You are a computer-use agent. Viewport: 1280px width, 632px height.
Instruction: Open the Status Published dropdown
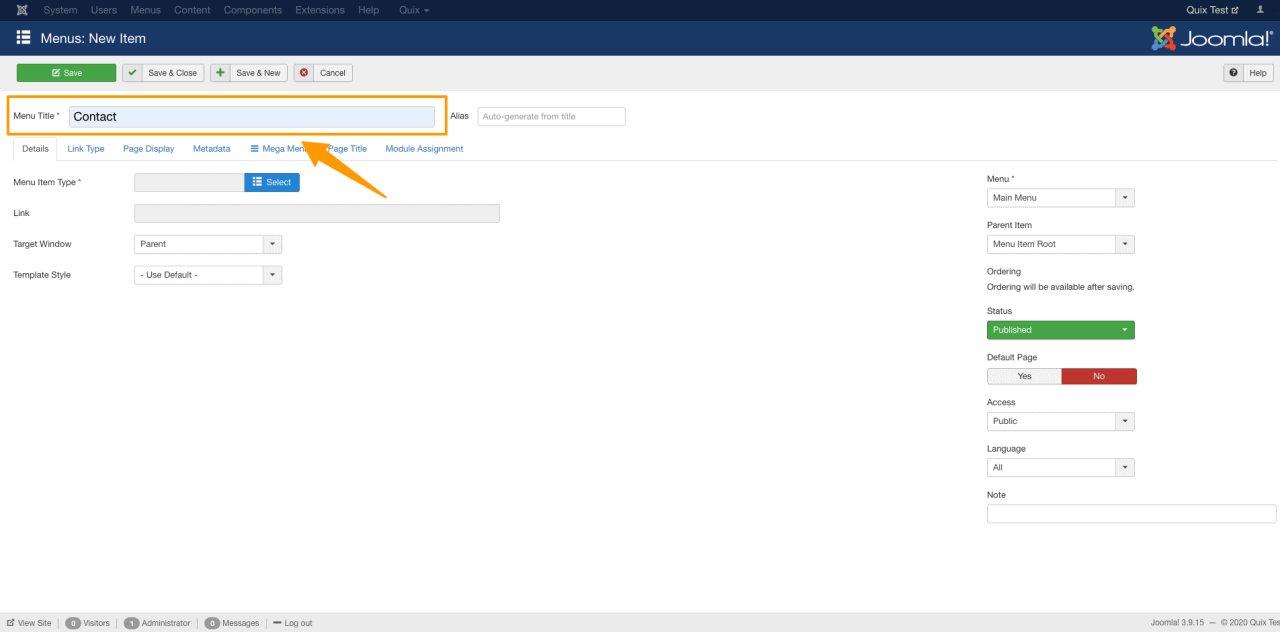point(1060,330)
